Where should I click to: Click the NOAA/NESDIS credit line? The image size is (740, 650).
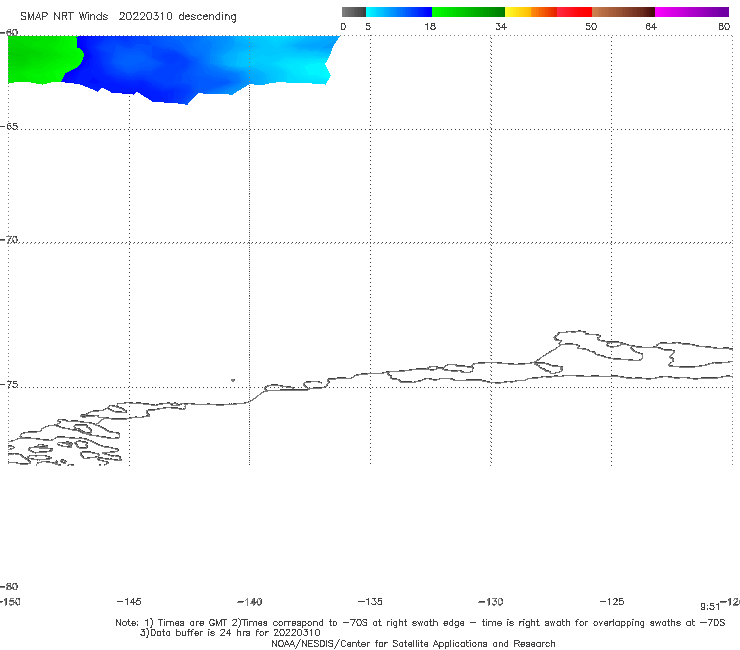coord(413,644)
